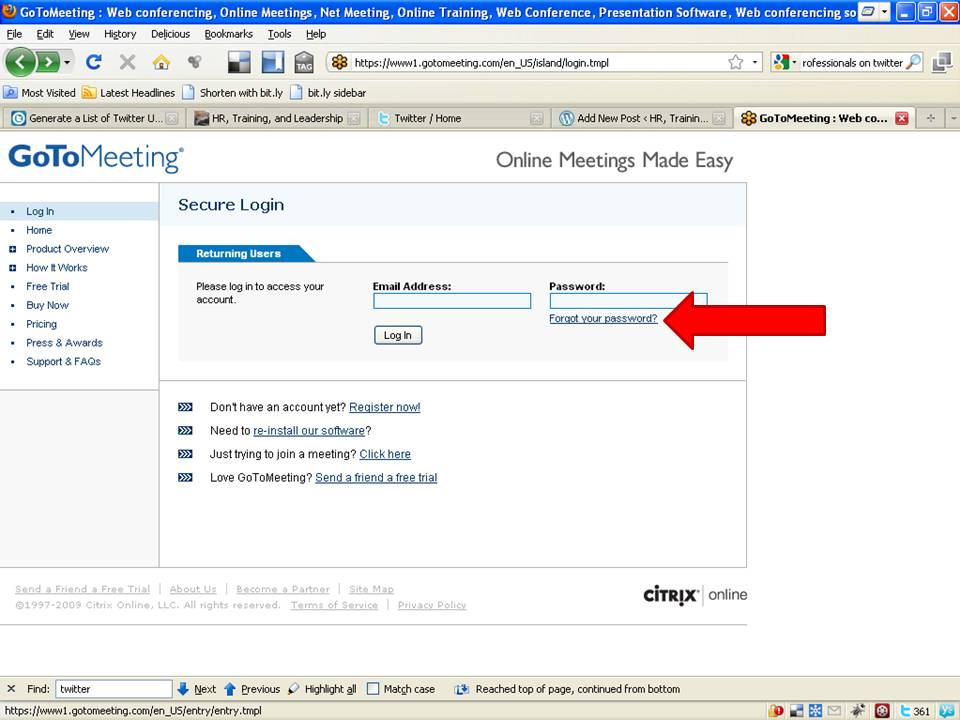Viewport: 960px width, 720px height.
Task: Open the Delicious menu
Action: pos(170,34)
